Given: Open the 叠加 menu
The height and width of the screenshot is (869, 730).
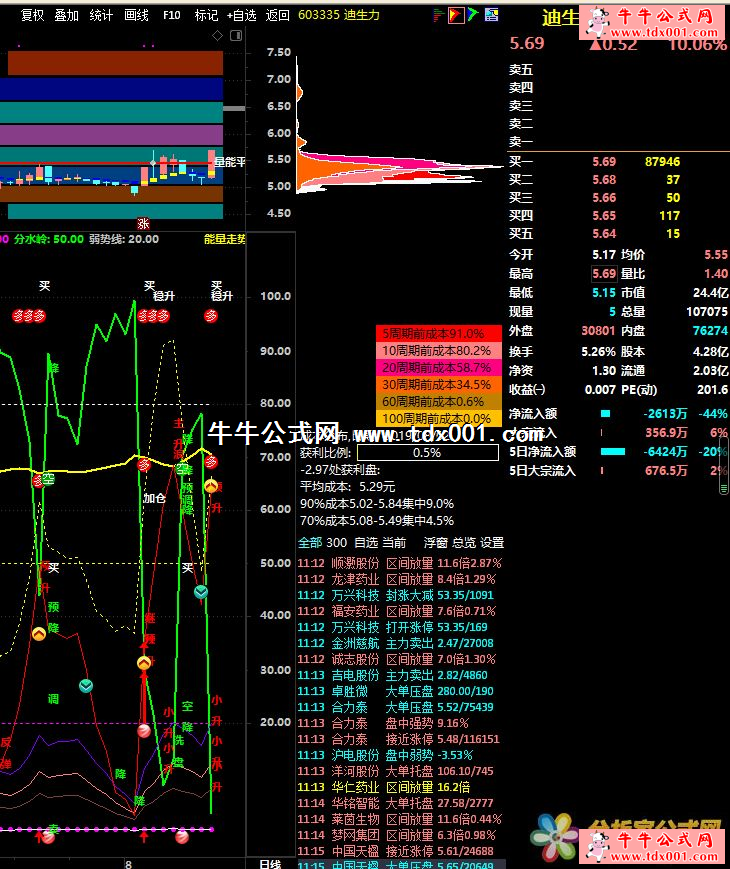Looking at the screenshot, I should 67,15.
